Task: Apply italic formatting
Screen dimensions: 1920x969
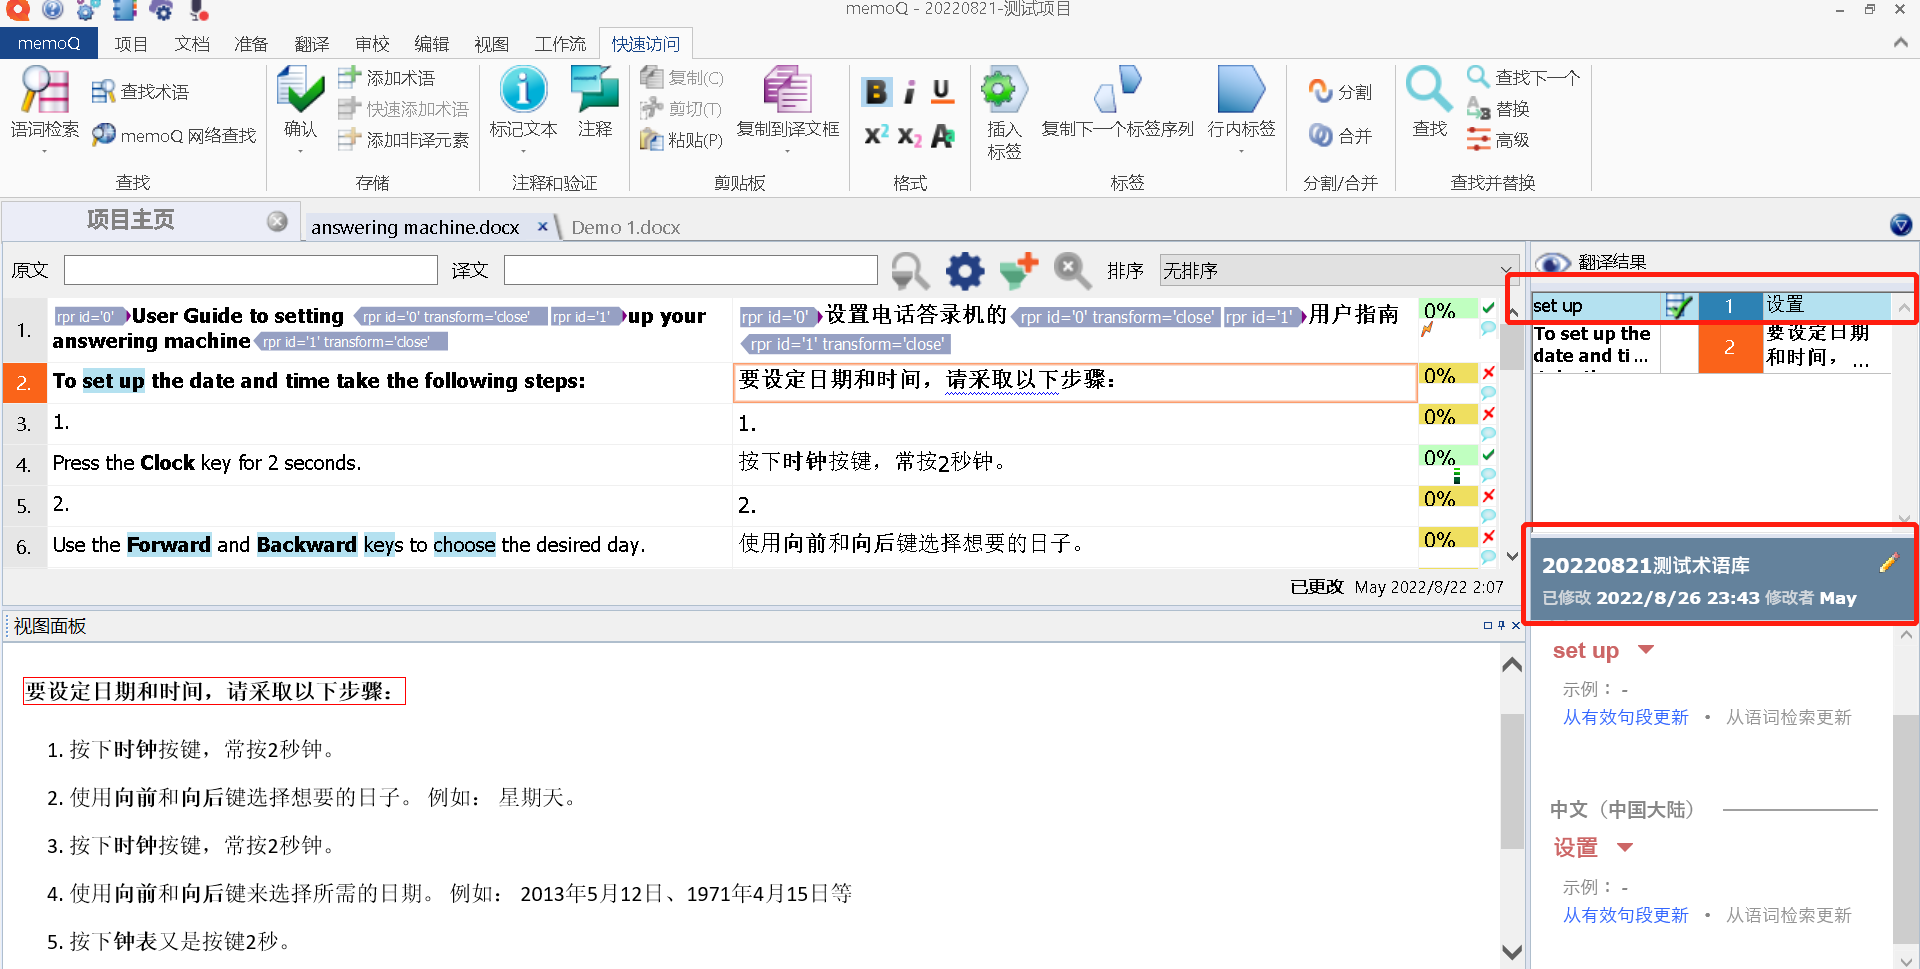Action: (909, 92)
